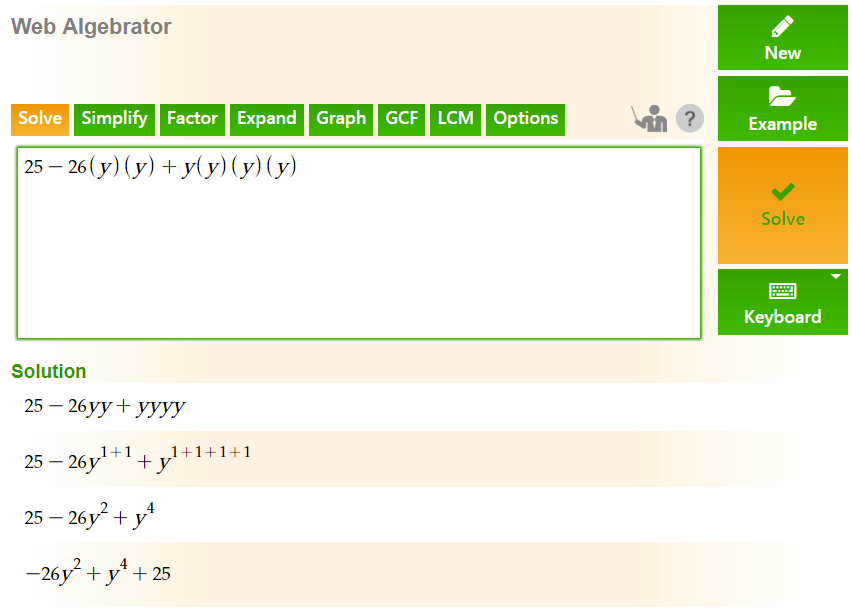The image size is (852, 612).
Task: Choose the LCM tab
Action: coord(455,119)
